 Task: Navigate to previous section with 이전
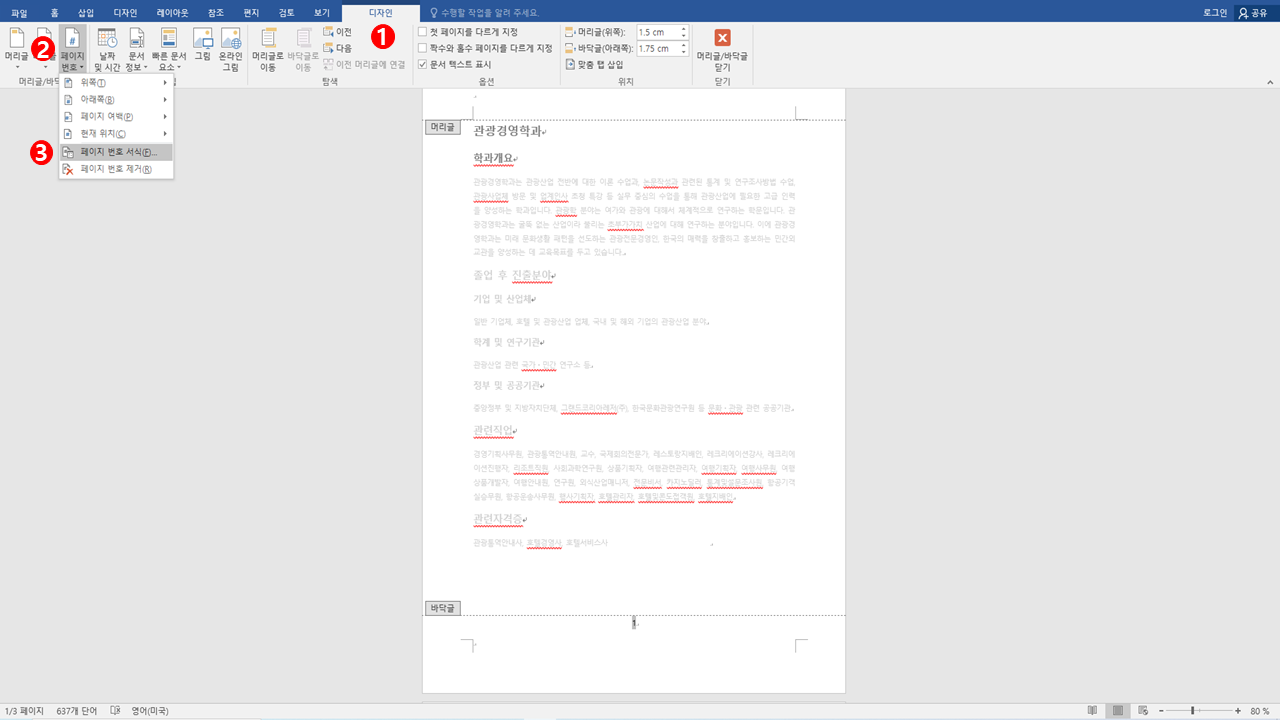[340, 31]
